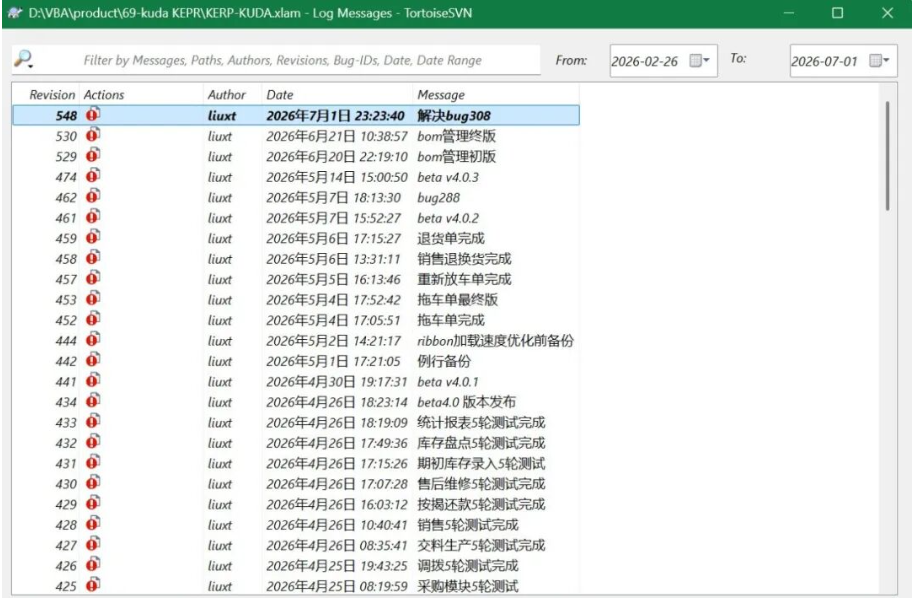
Task: Select the log message 'beta4.0 版本发布'
Action: (x=466, y=402)
